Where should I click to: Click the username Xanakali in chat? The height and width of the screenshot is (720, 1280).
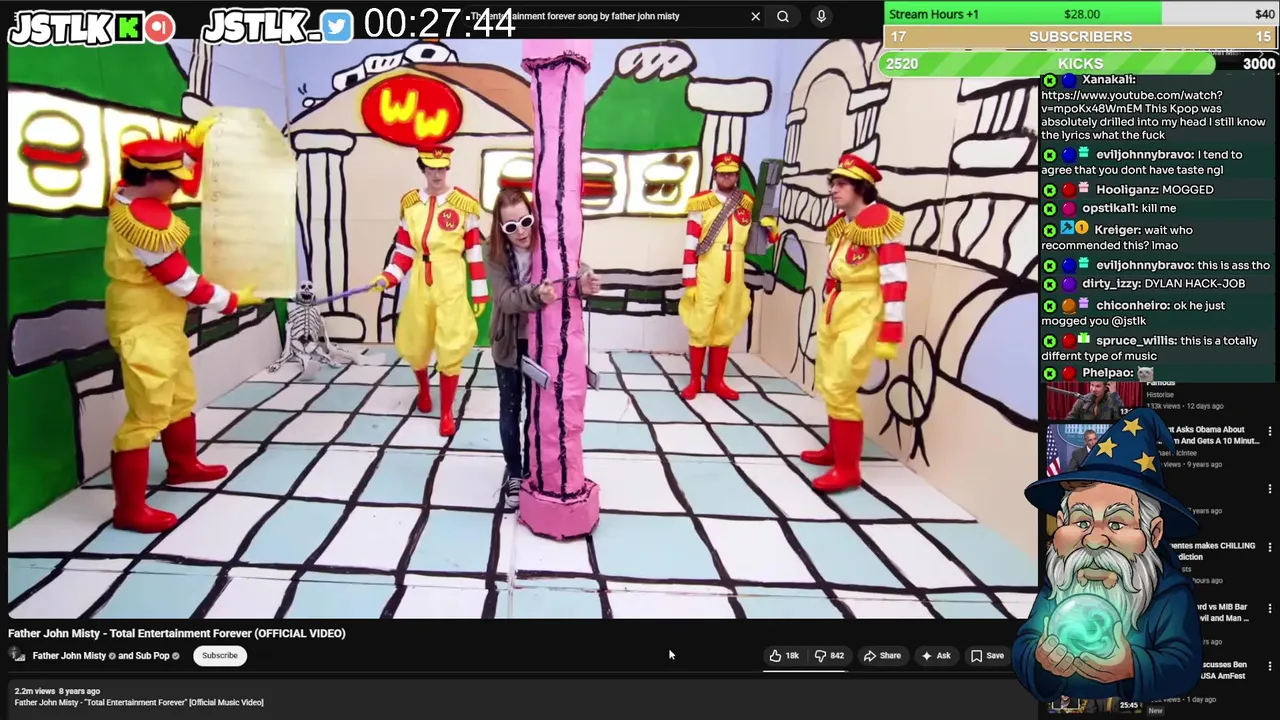point(1108,79)
